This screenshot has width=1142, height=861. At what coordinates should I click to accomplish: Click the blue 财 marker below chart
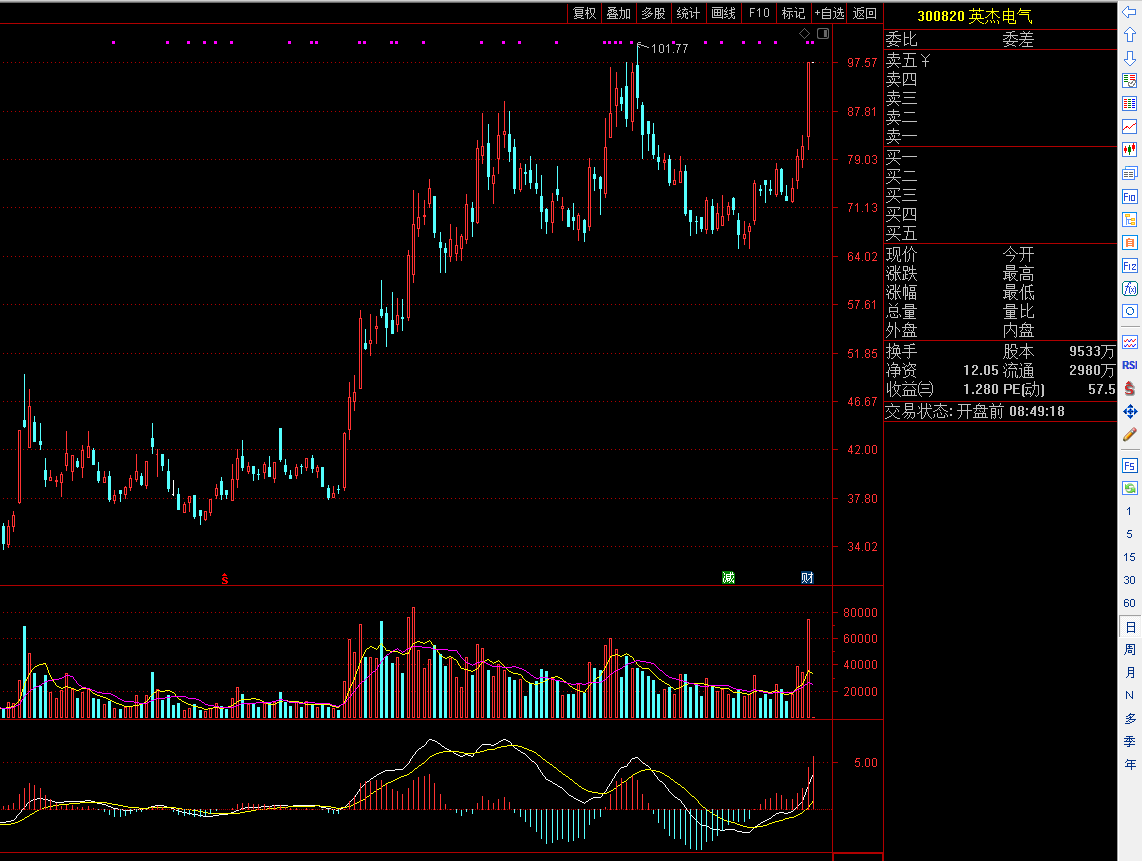(x=807, y=578)
